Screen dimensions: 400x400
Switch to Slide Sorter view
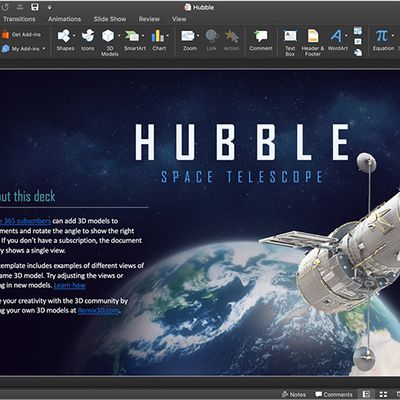click(383, 394)
